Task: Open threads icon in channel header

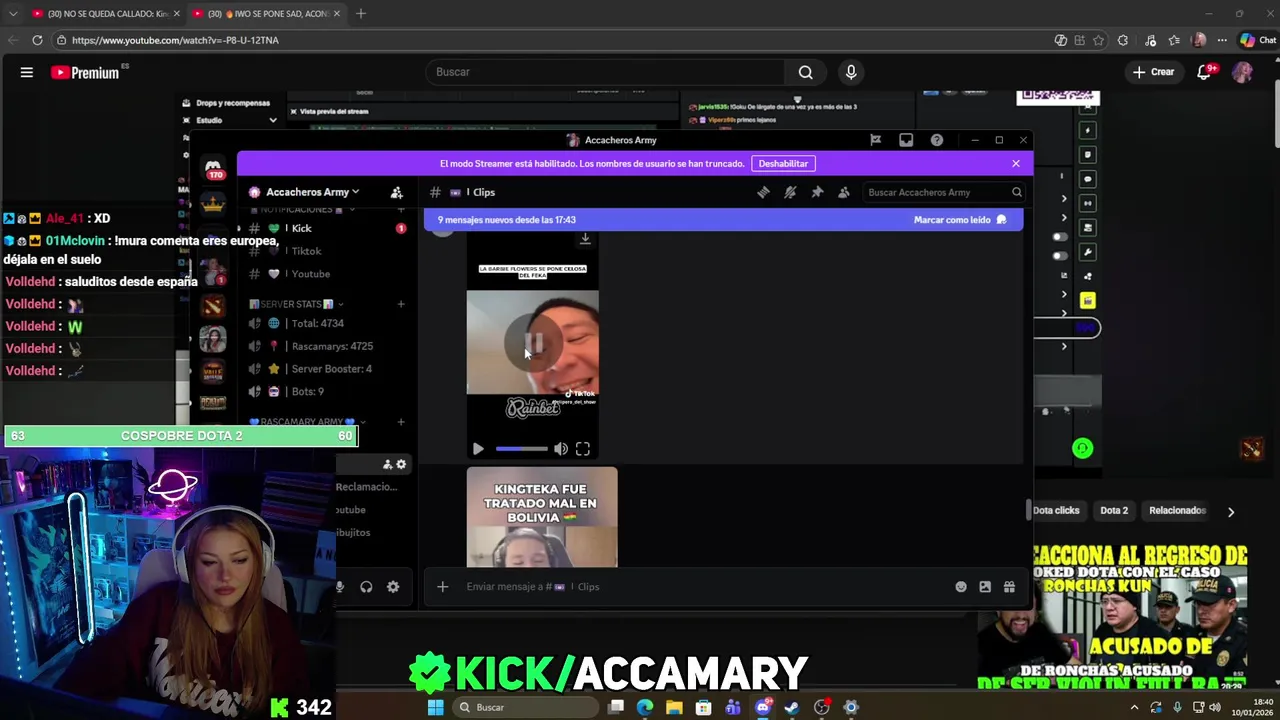Action: click(763, 192)
